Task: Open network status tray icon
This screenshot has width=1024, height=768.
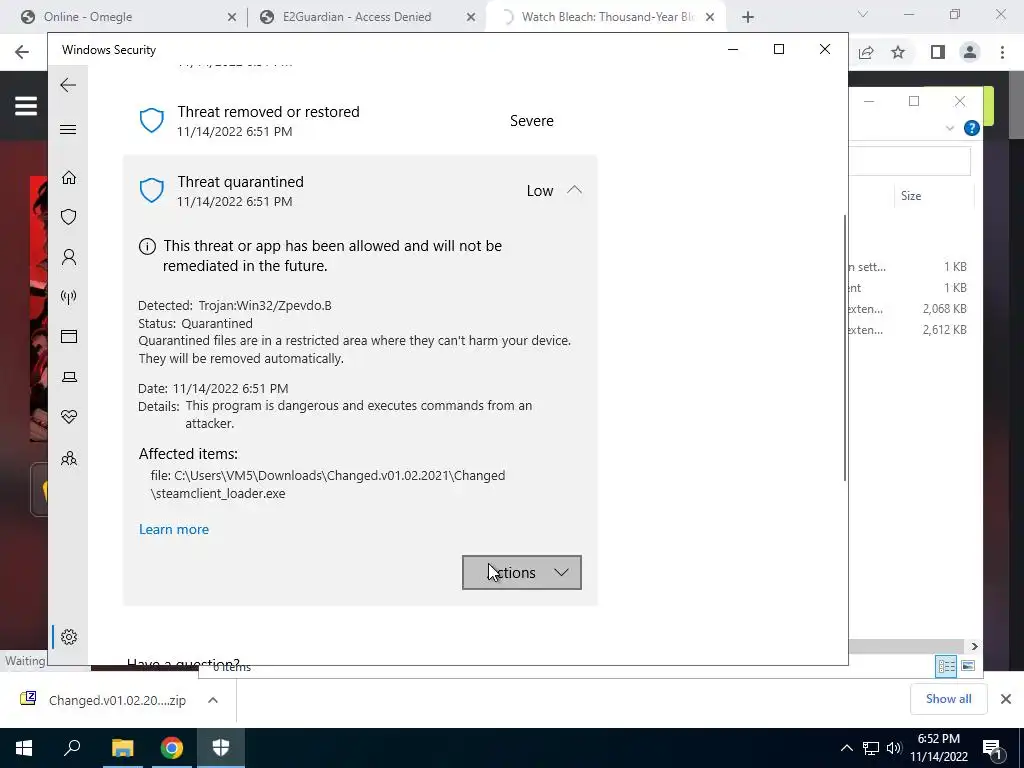Action: (x=871, y=748)
